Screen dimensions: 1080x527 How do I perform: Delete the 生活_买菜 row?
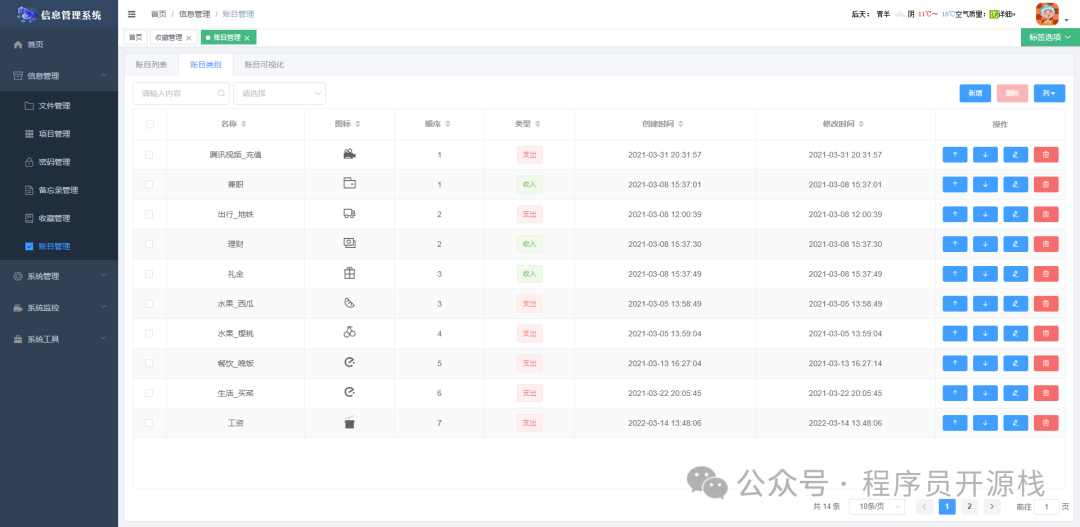pyautogui.click(x=1046, y=393)
